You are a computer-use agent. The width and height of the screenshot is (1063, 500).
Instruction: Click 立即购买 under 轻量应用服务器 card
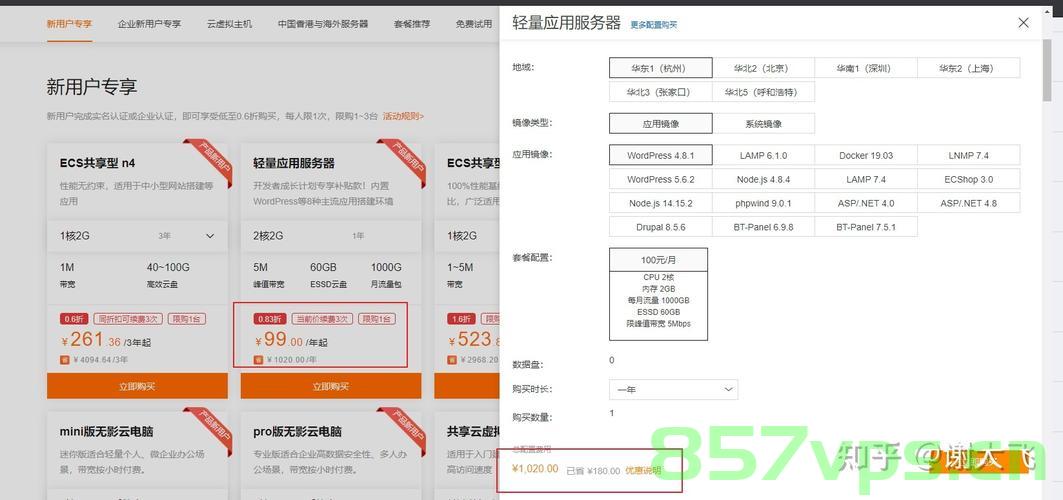[331, 386]
